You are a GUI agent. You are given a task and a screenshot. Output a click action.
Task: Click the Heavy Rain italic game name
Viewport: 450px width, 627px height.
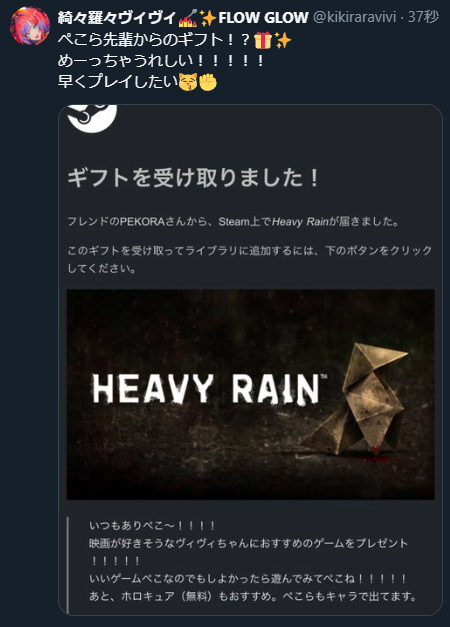click(300, 222)
